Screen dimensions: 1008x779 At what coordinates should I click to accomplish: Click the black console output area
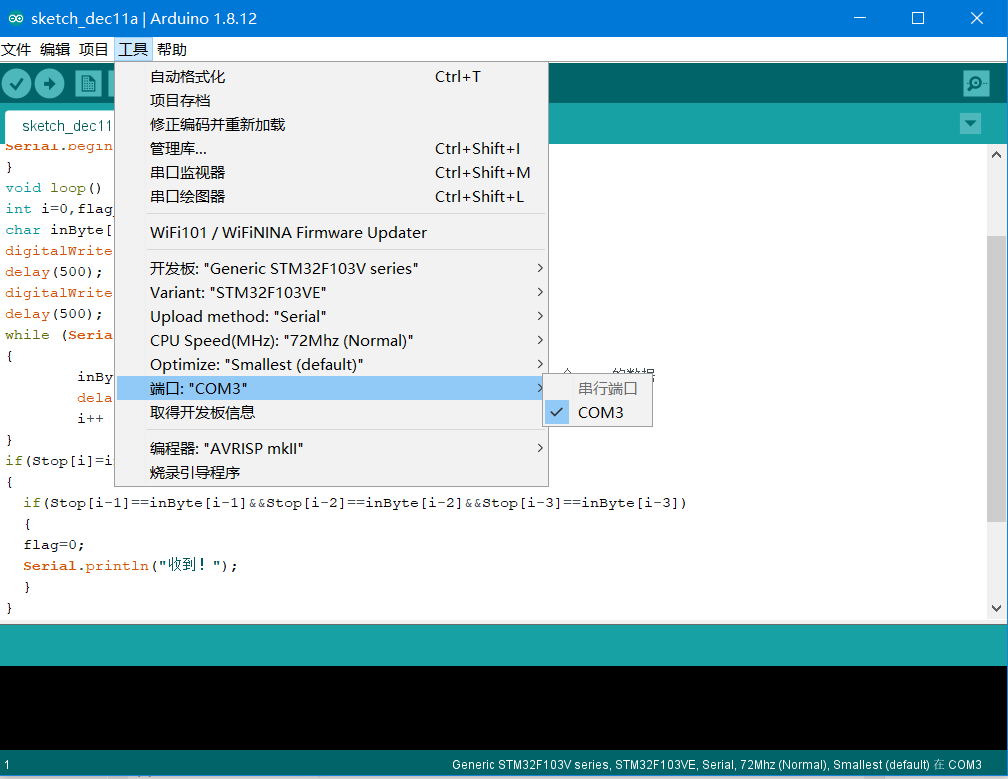pos(504,707)
